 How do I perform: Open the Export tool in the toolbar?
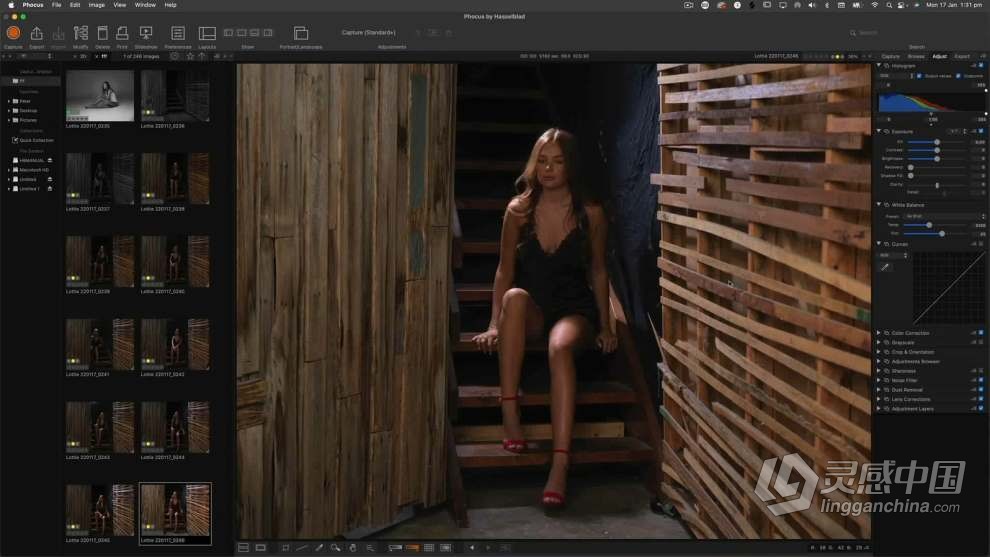(37, 33)
